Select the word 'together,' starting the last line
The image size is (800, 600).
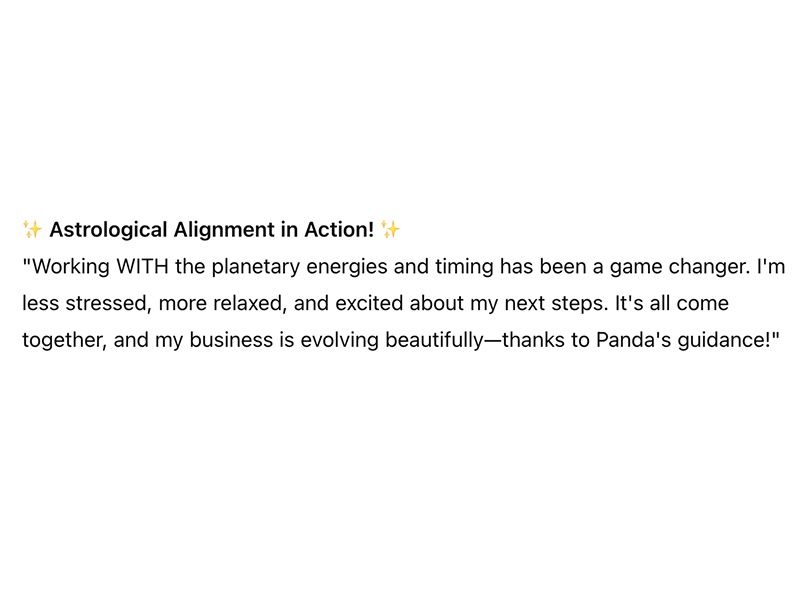pyautogui.click(x=65, y=341)
